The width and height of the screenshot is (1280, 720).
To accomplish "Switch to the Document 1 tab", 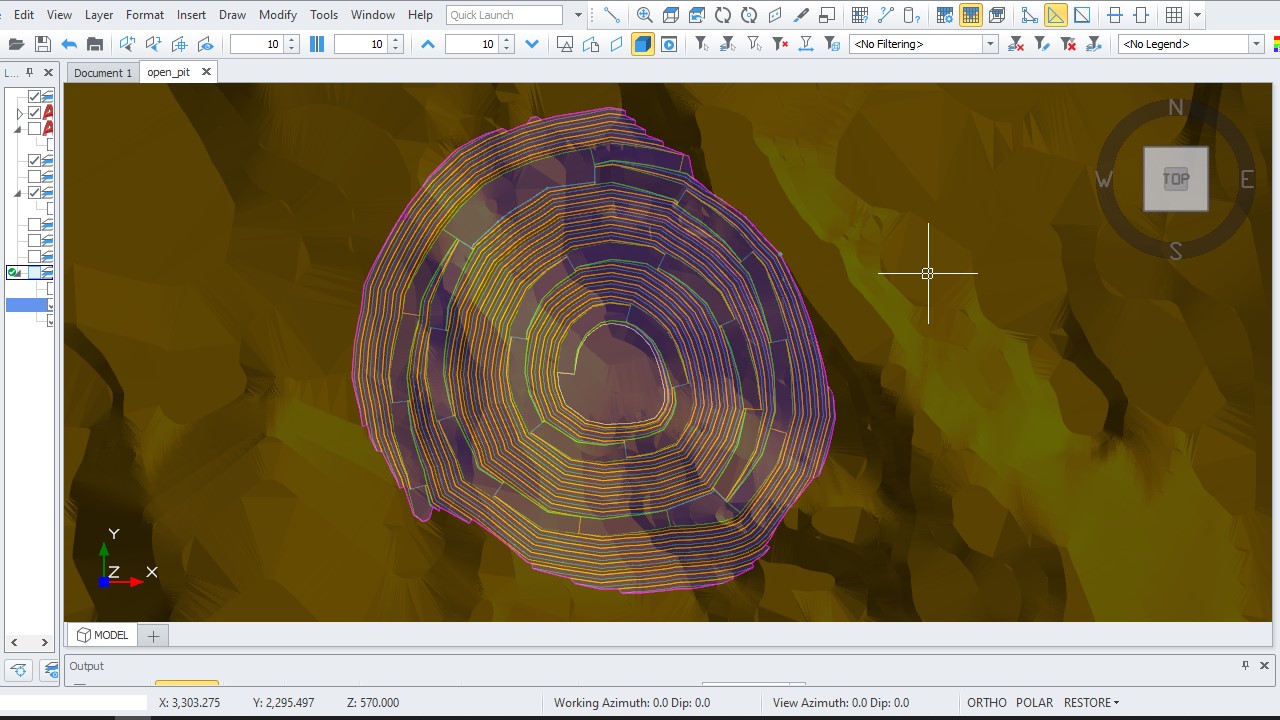I will tap(102, 73).
